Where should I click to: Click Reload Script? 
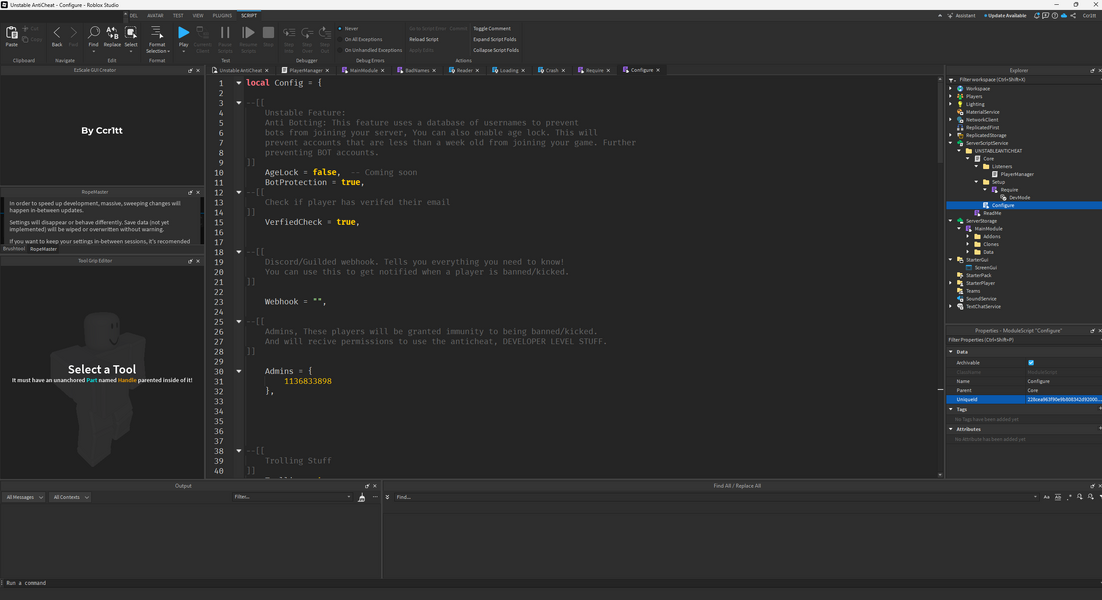[x=424, y=39]
